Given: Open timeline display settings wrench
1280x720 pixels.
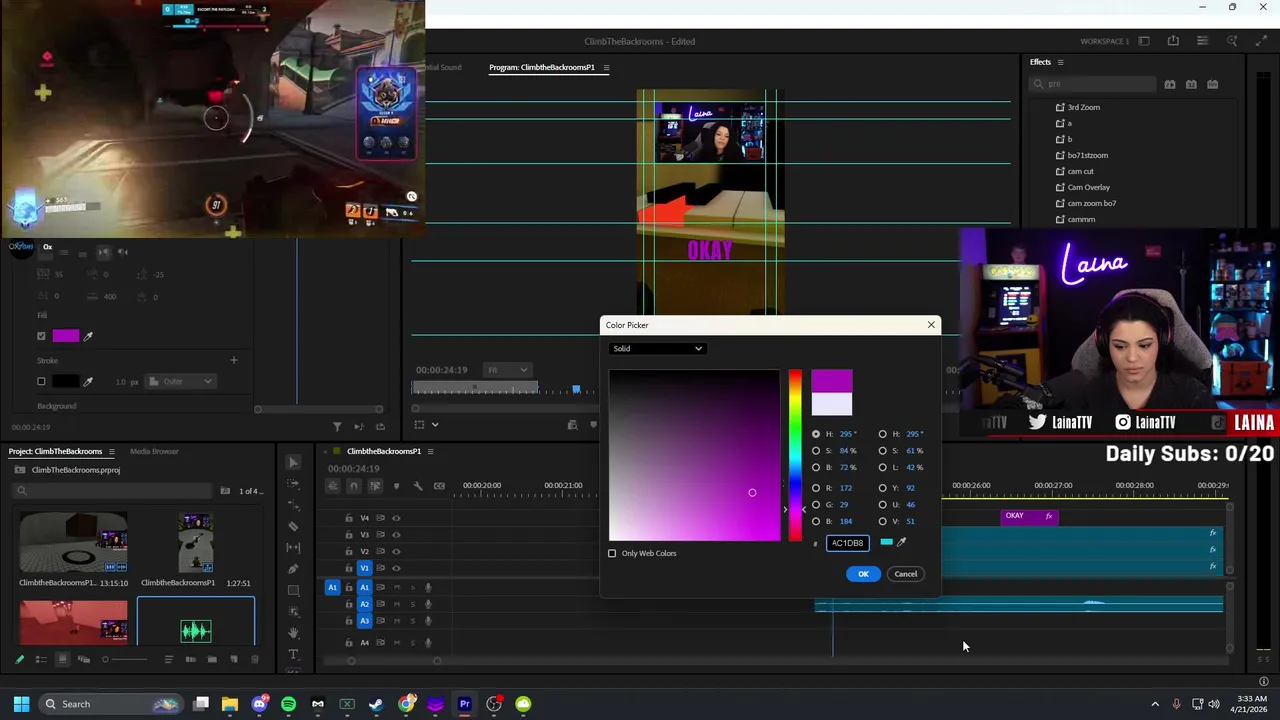Looking at the screenshot, I should (x=417, y=486).
